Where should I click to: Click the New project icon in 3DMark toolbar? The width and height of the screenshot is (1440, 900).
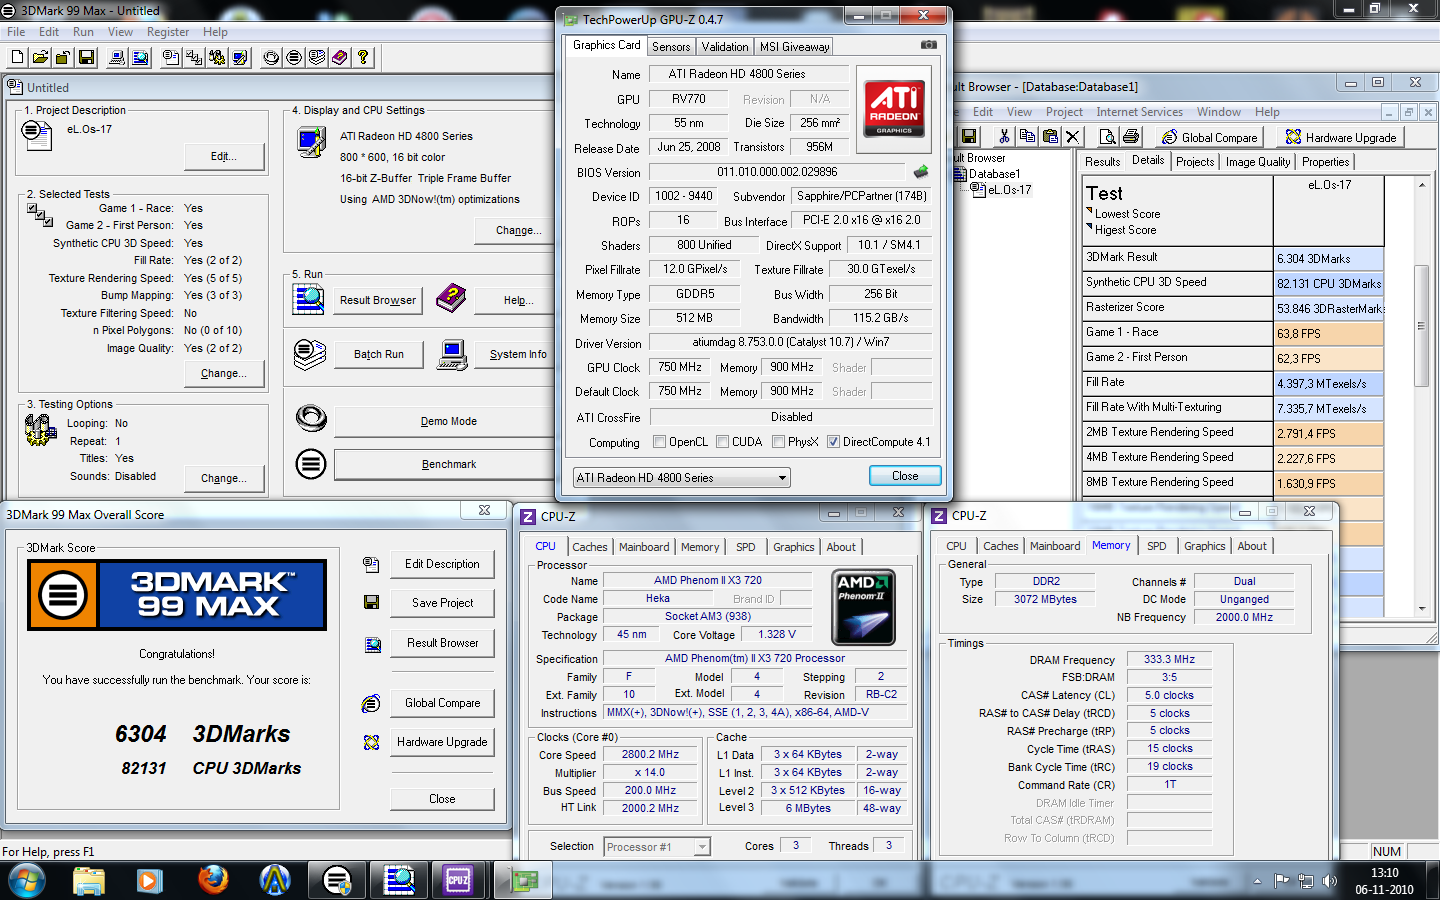click(x=17, y=57)
